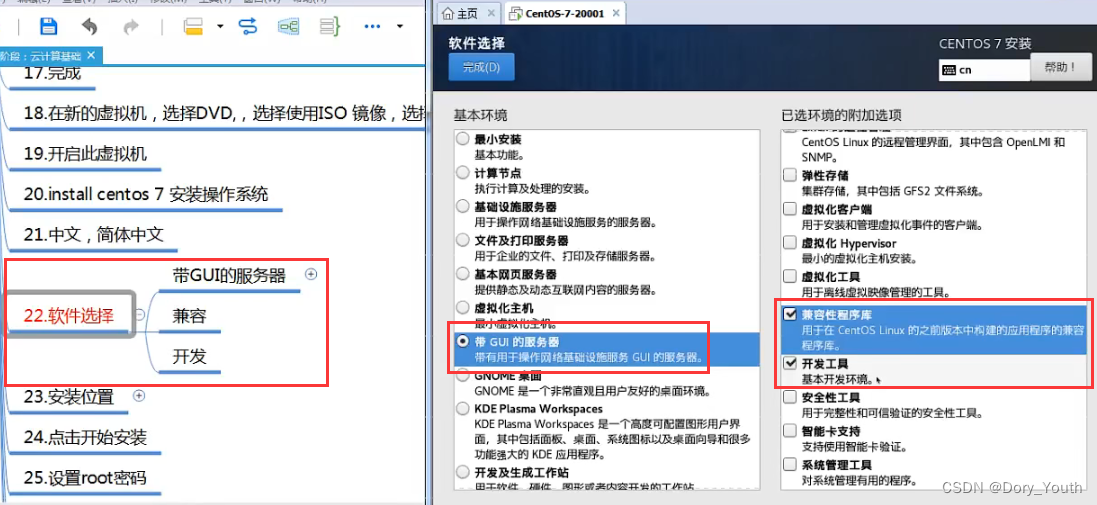
Task: Insert a topic using the yellow topic icon
Action: click(x=193, y=27)
